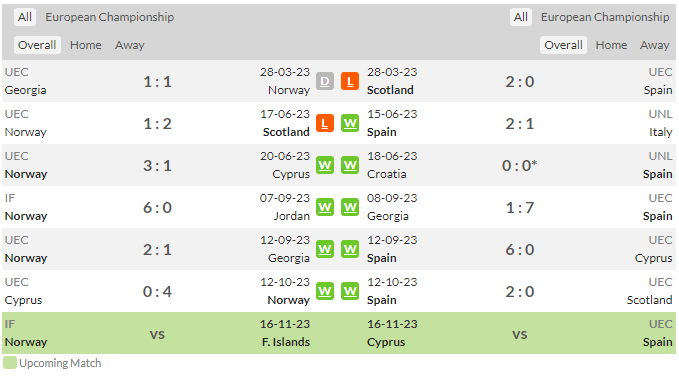Click the green W badge for Croatia-Spain 18-06-23

coord(350,165)
